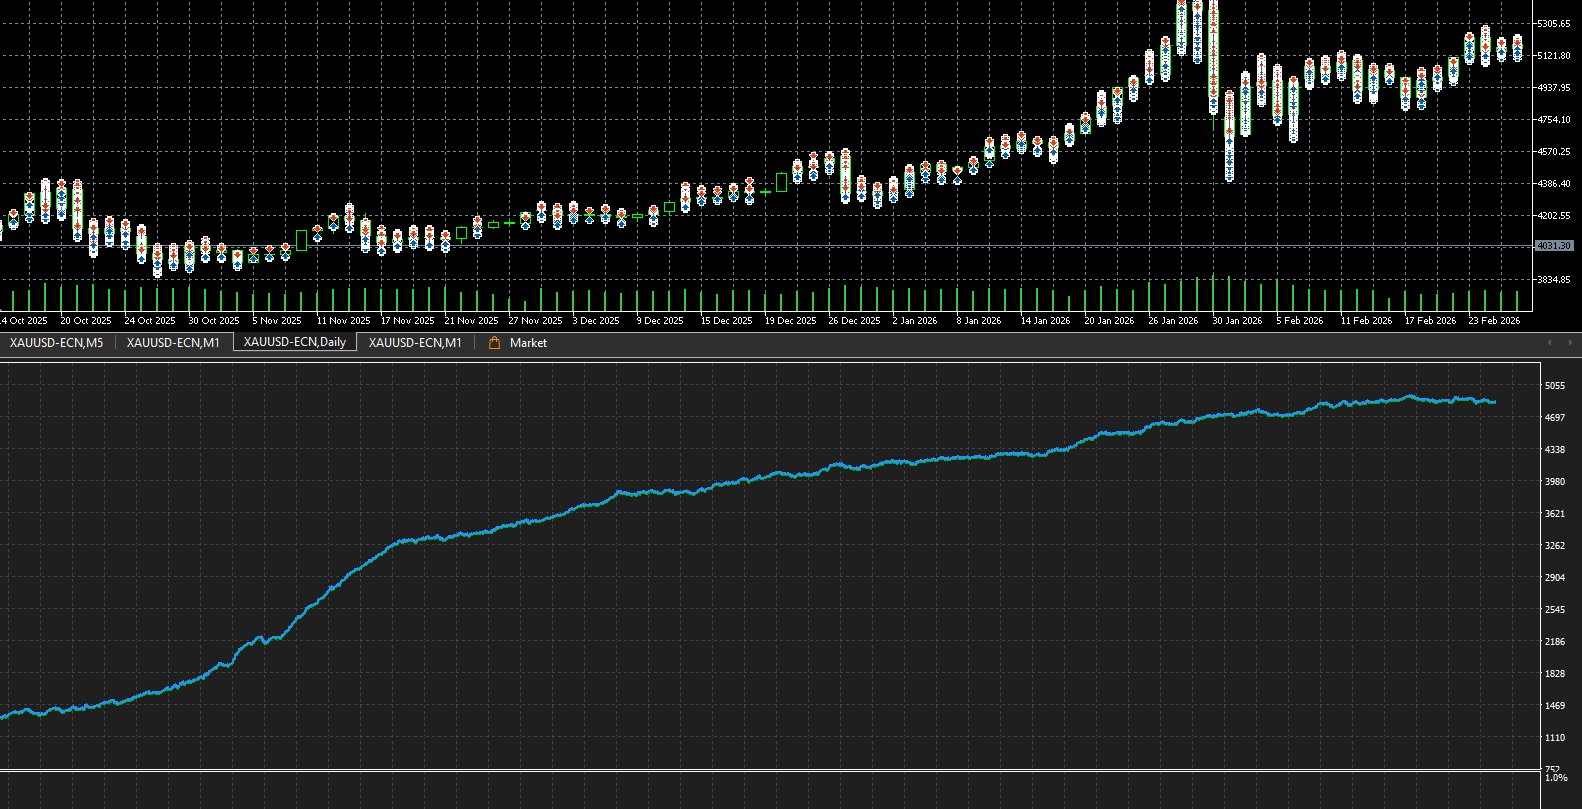Select the 4202.55 price axis value
Viewport: 1582px width, 809px height.
coord(1553,216)
